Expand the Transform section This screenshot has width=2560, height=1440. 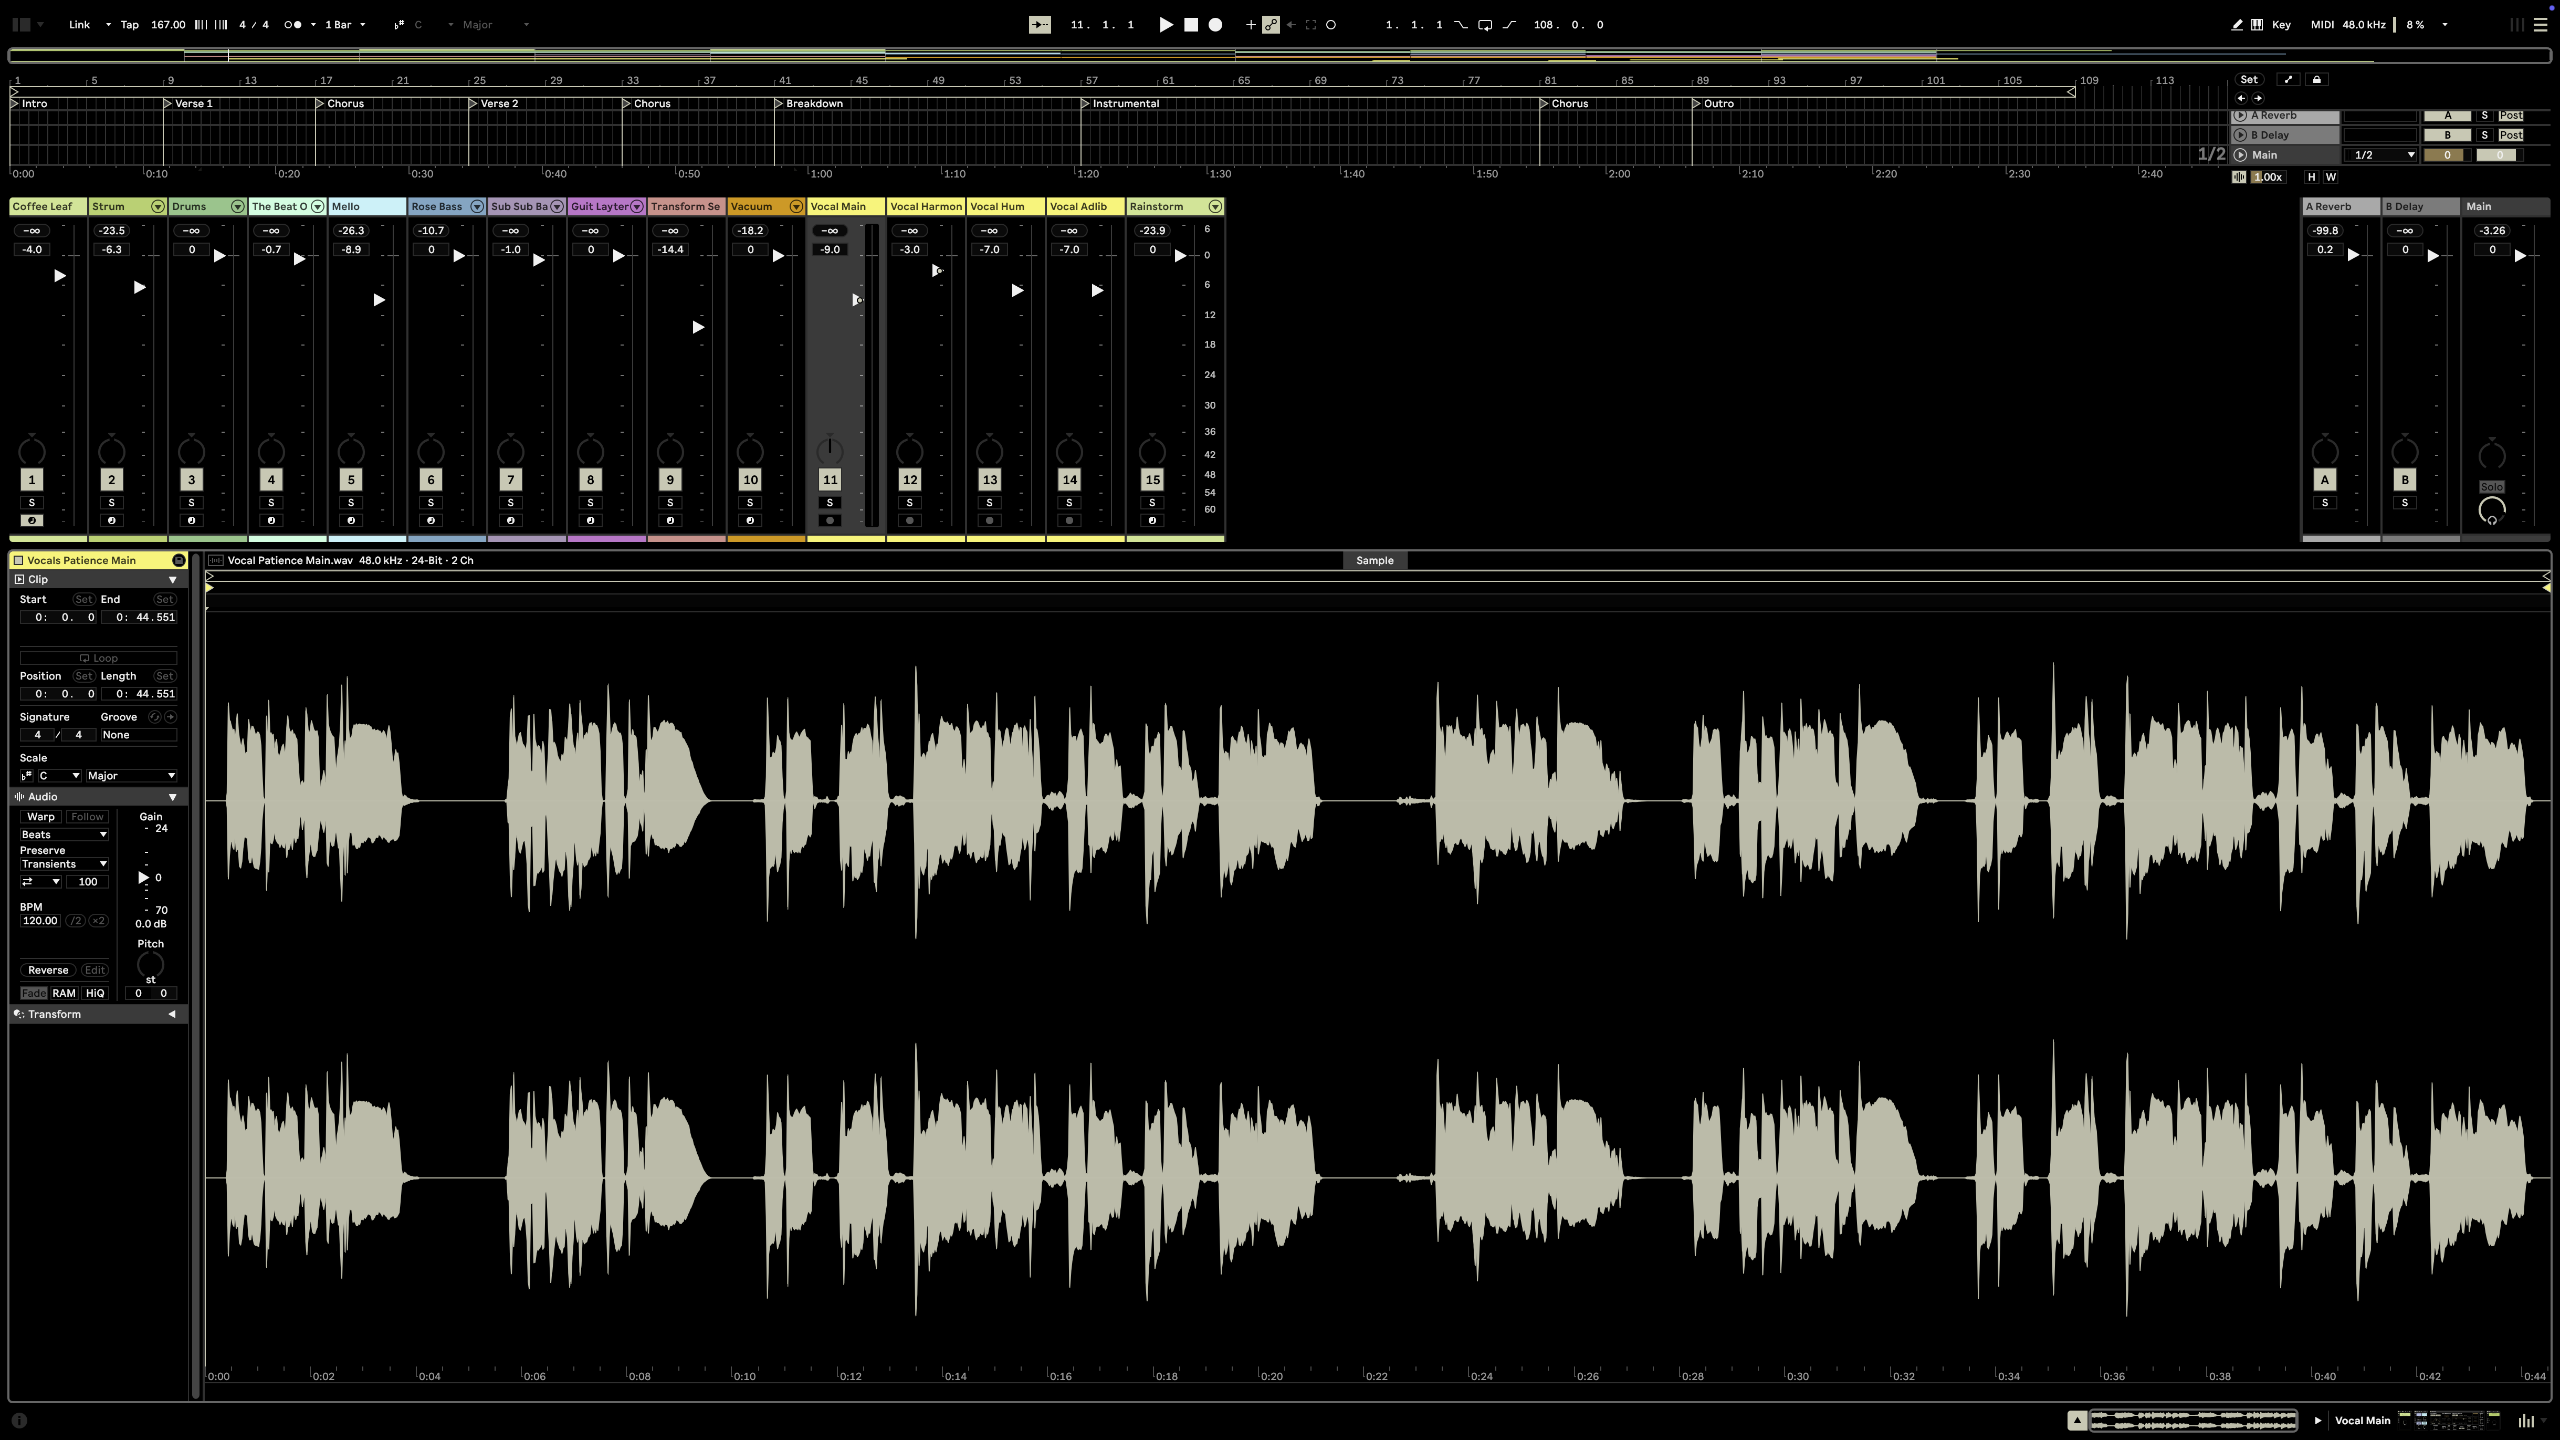click(x=172, y=1014)
